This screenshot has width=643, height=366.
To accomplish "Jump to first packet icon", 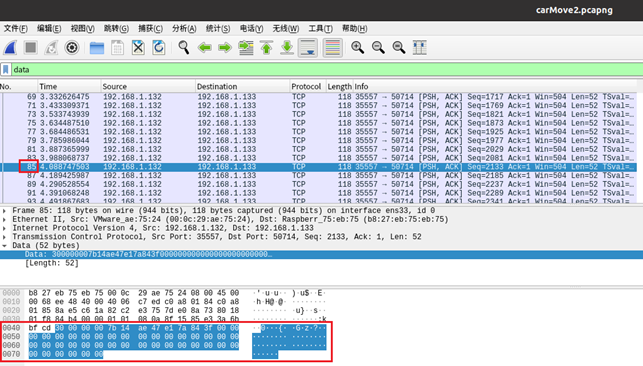I will (x=266, y=48).
